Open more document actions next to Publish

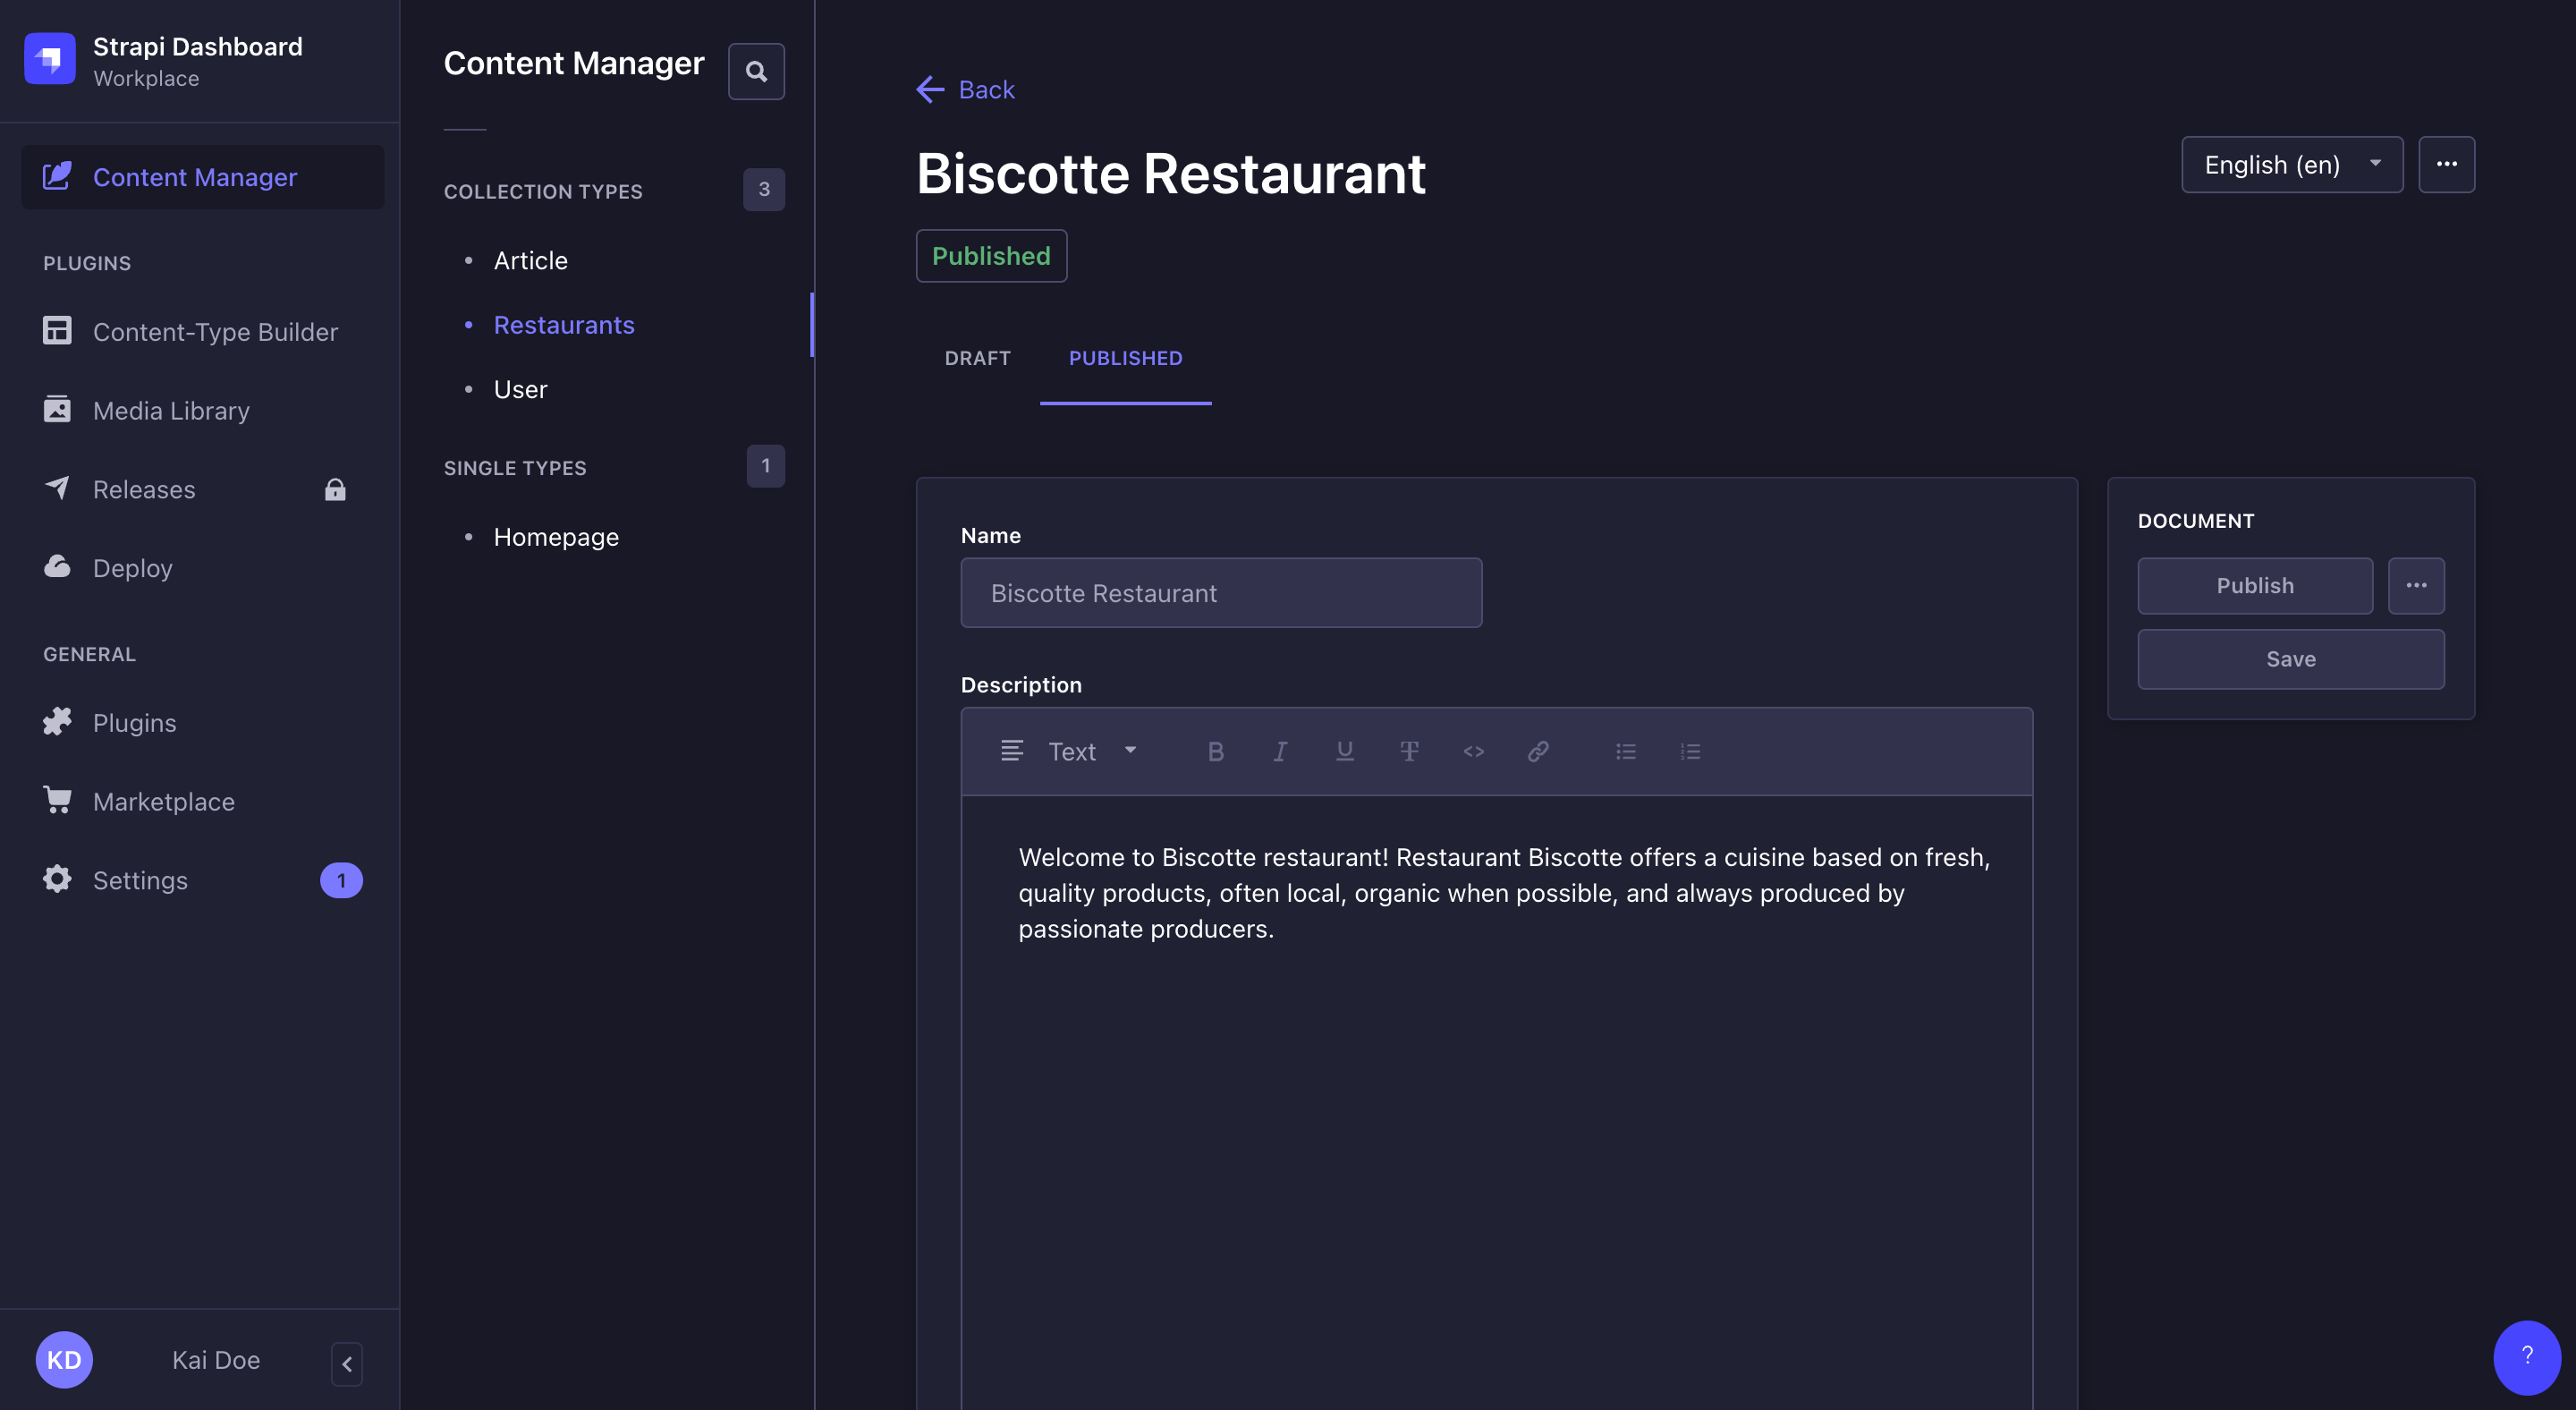pyautogui.click(x=2416, y=586)
